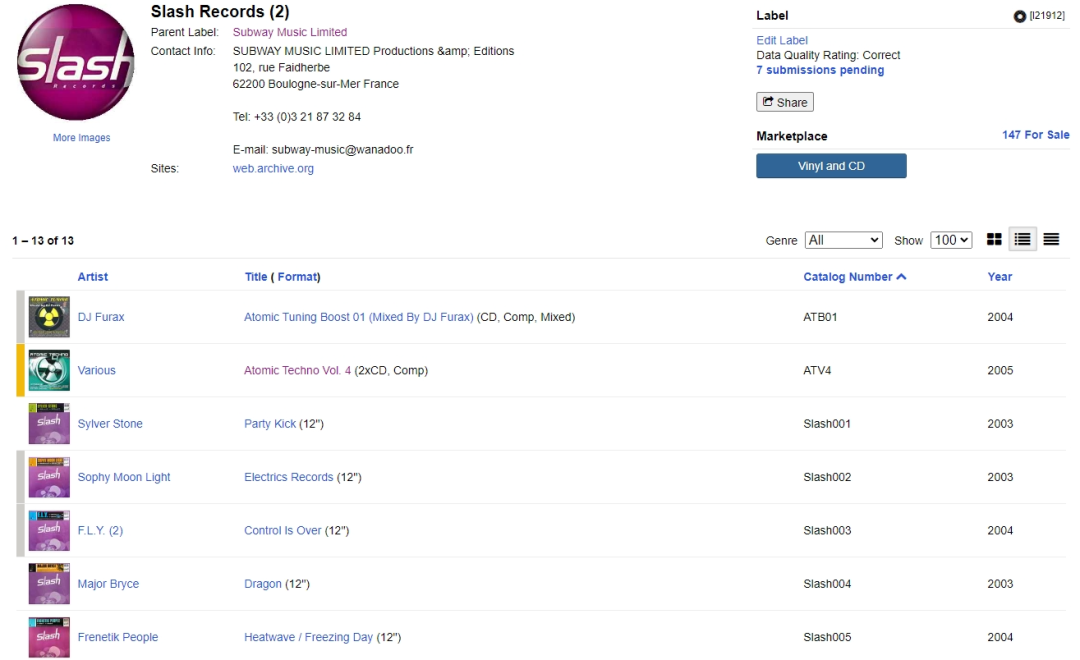Click catalog number ATV4
The height and width of the screenshot is (660, 1080).
click(817, 370)
